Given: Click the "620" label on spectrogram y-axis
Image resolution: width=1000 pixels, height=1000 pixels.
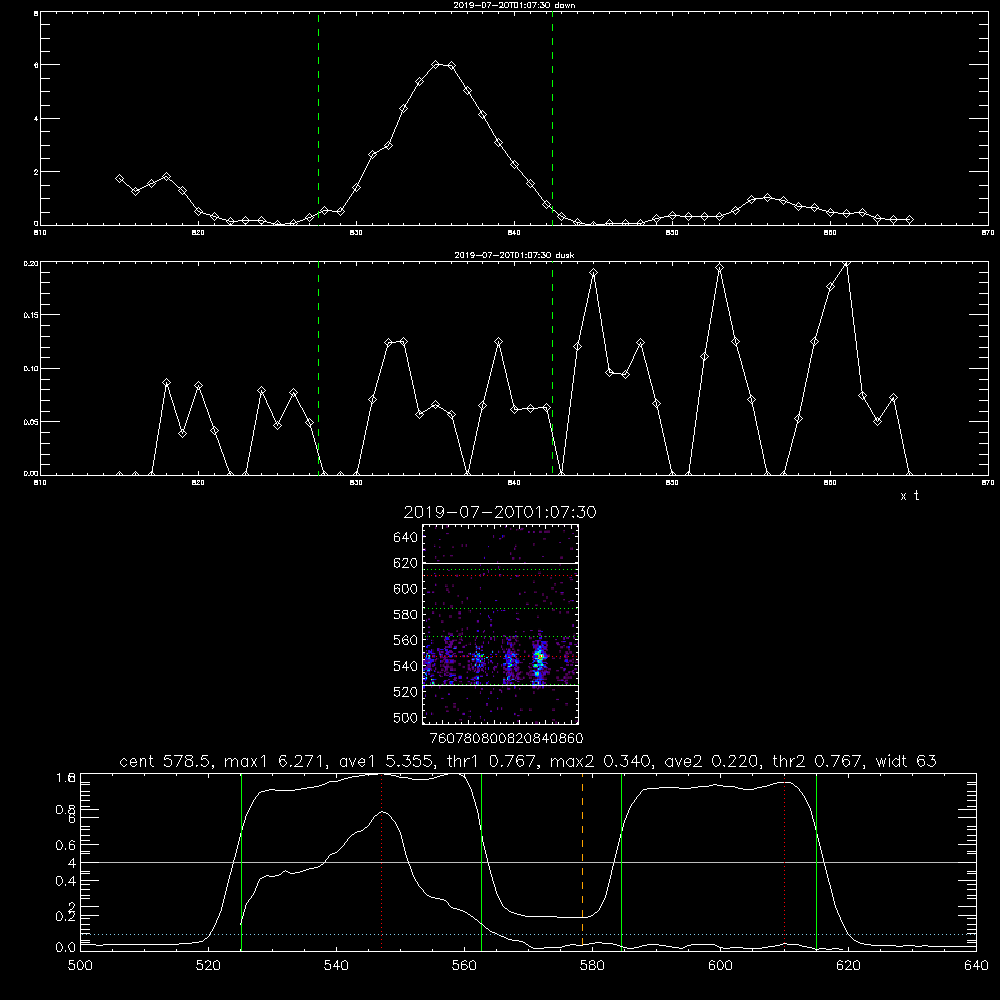Looking at the screenshot, I should [x=406, y=563].
